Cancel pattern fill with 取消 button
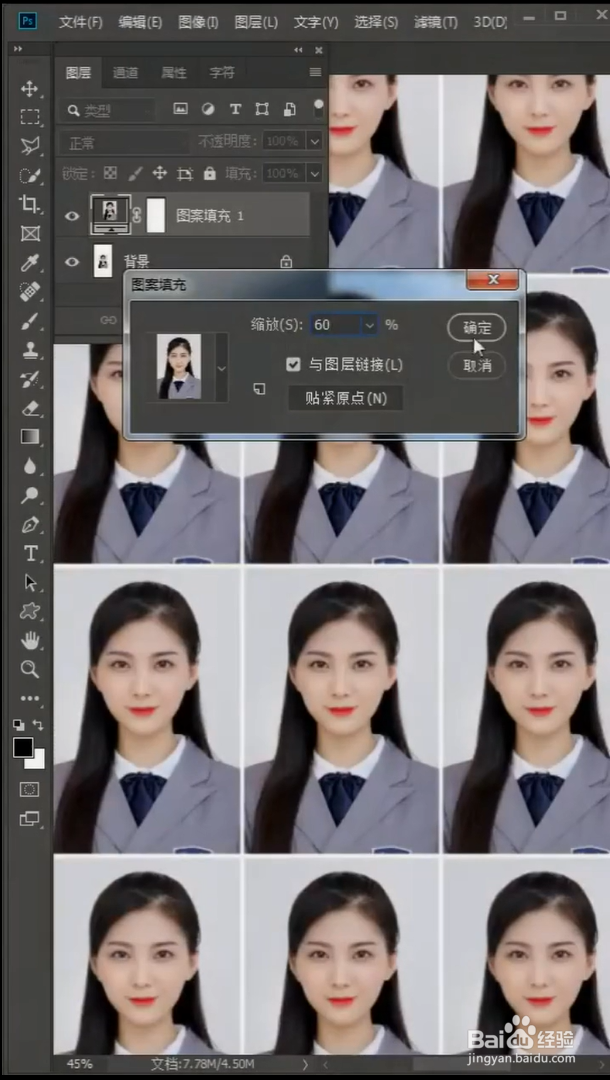The height and width of the screenshot is (1080, 610). [x=476, y=366]
